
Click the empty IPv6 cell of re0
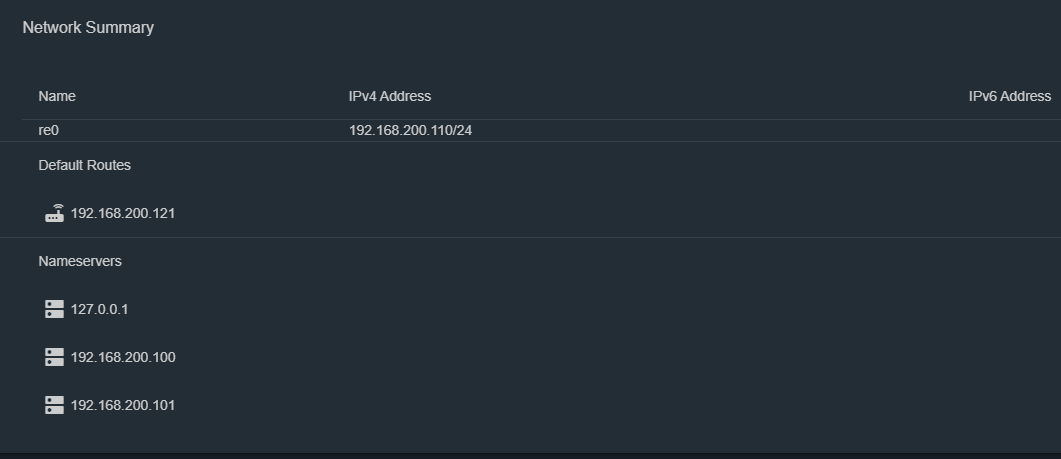point(1010,131)
